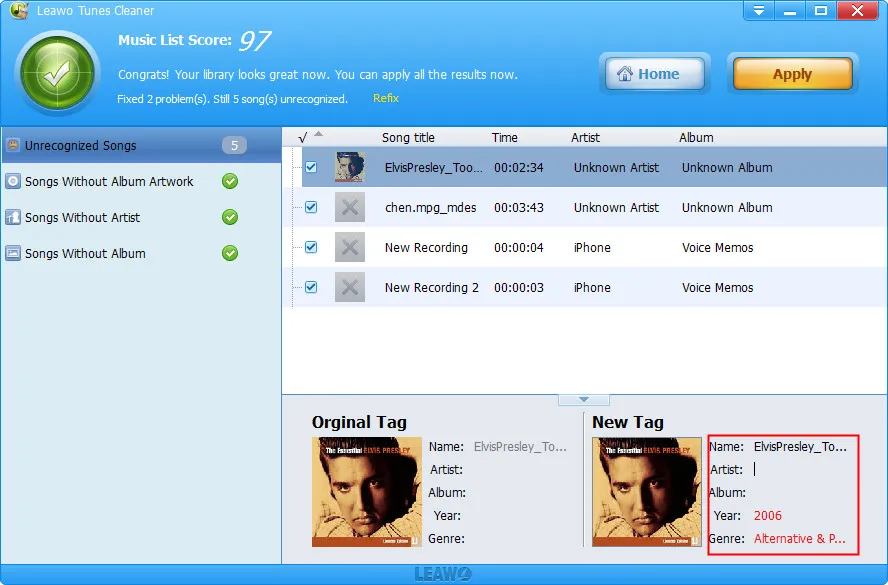
Task: Click the Apply button
Action: click(792, 74)
